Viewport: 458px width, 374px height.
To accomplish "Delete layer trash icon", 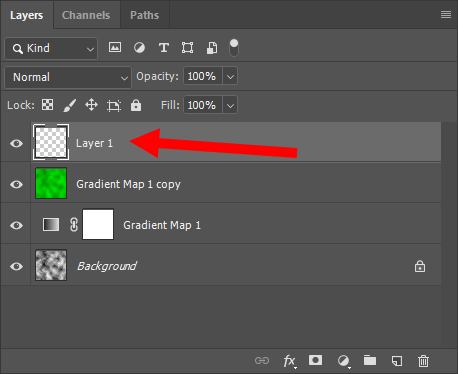I will pyautogui.click(x=423, y=361).
